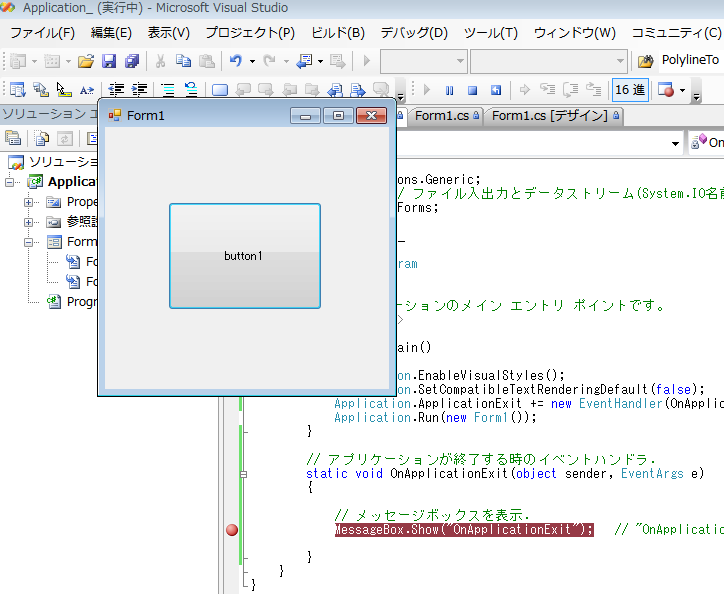
Task: Open the プロジェクト(P) menu
Action: pos(250,33)
